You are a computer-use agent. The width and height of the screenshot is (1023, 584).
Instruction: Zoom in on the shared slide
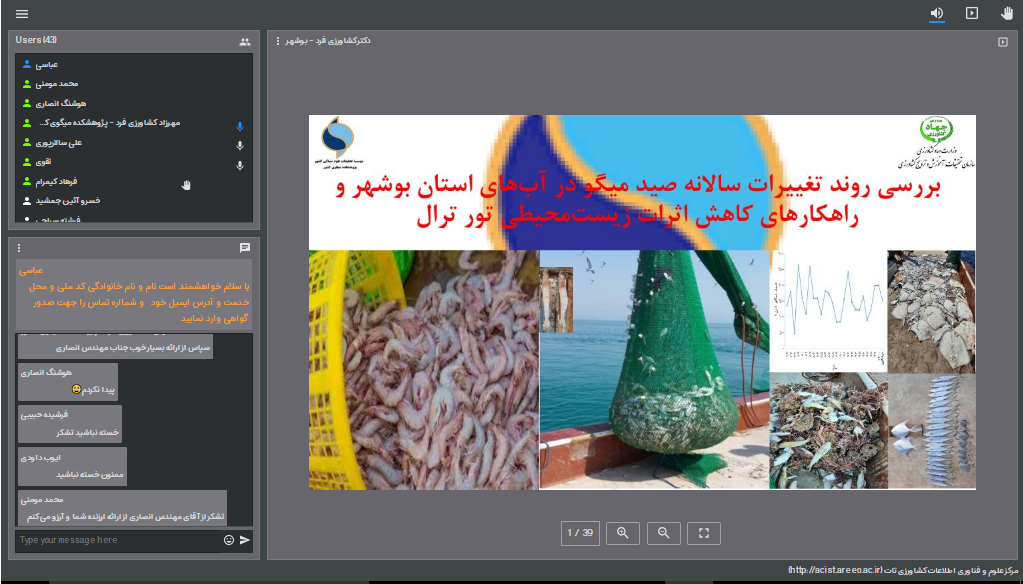click(622, 533)
